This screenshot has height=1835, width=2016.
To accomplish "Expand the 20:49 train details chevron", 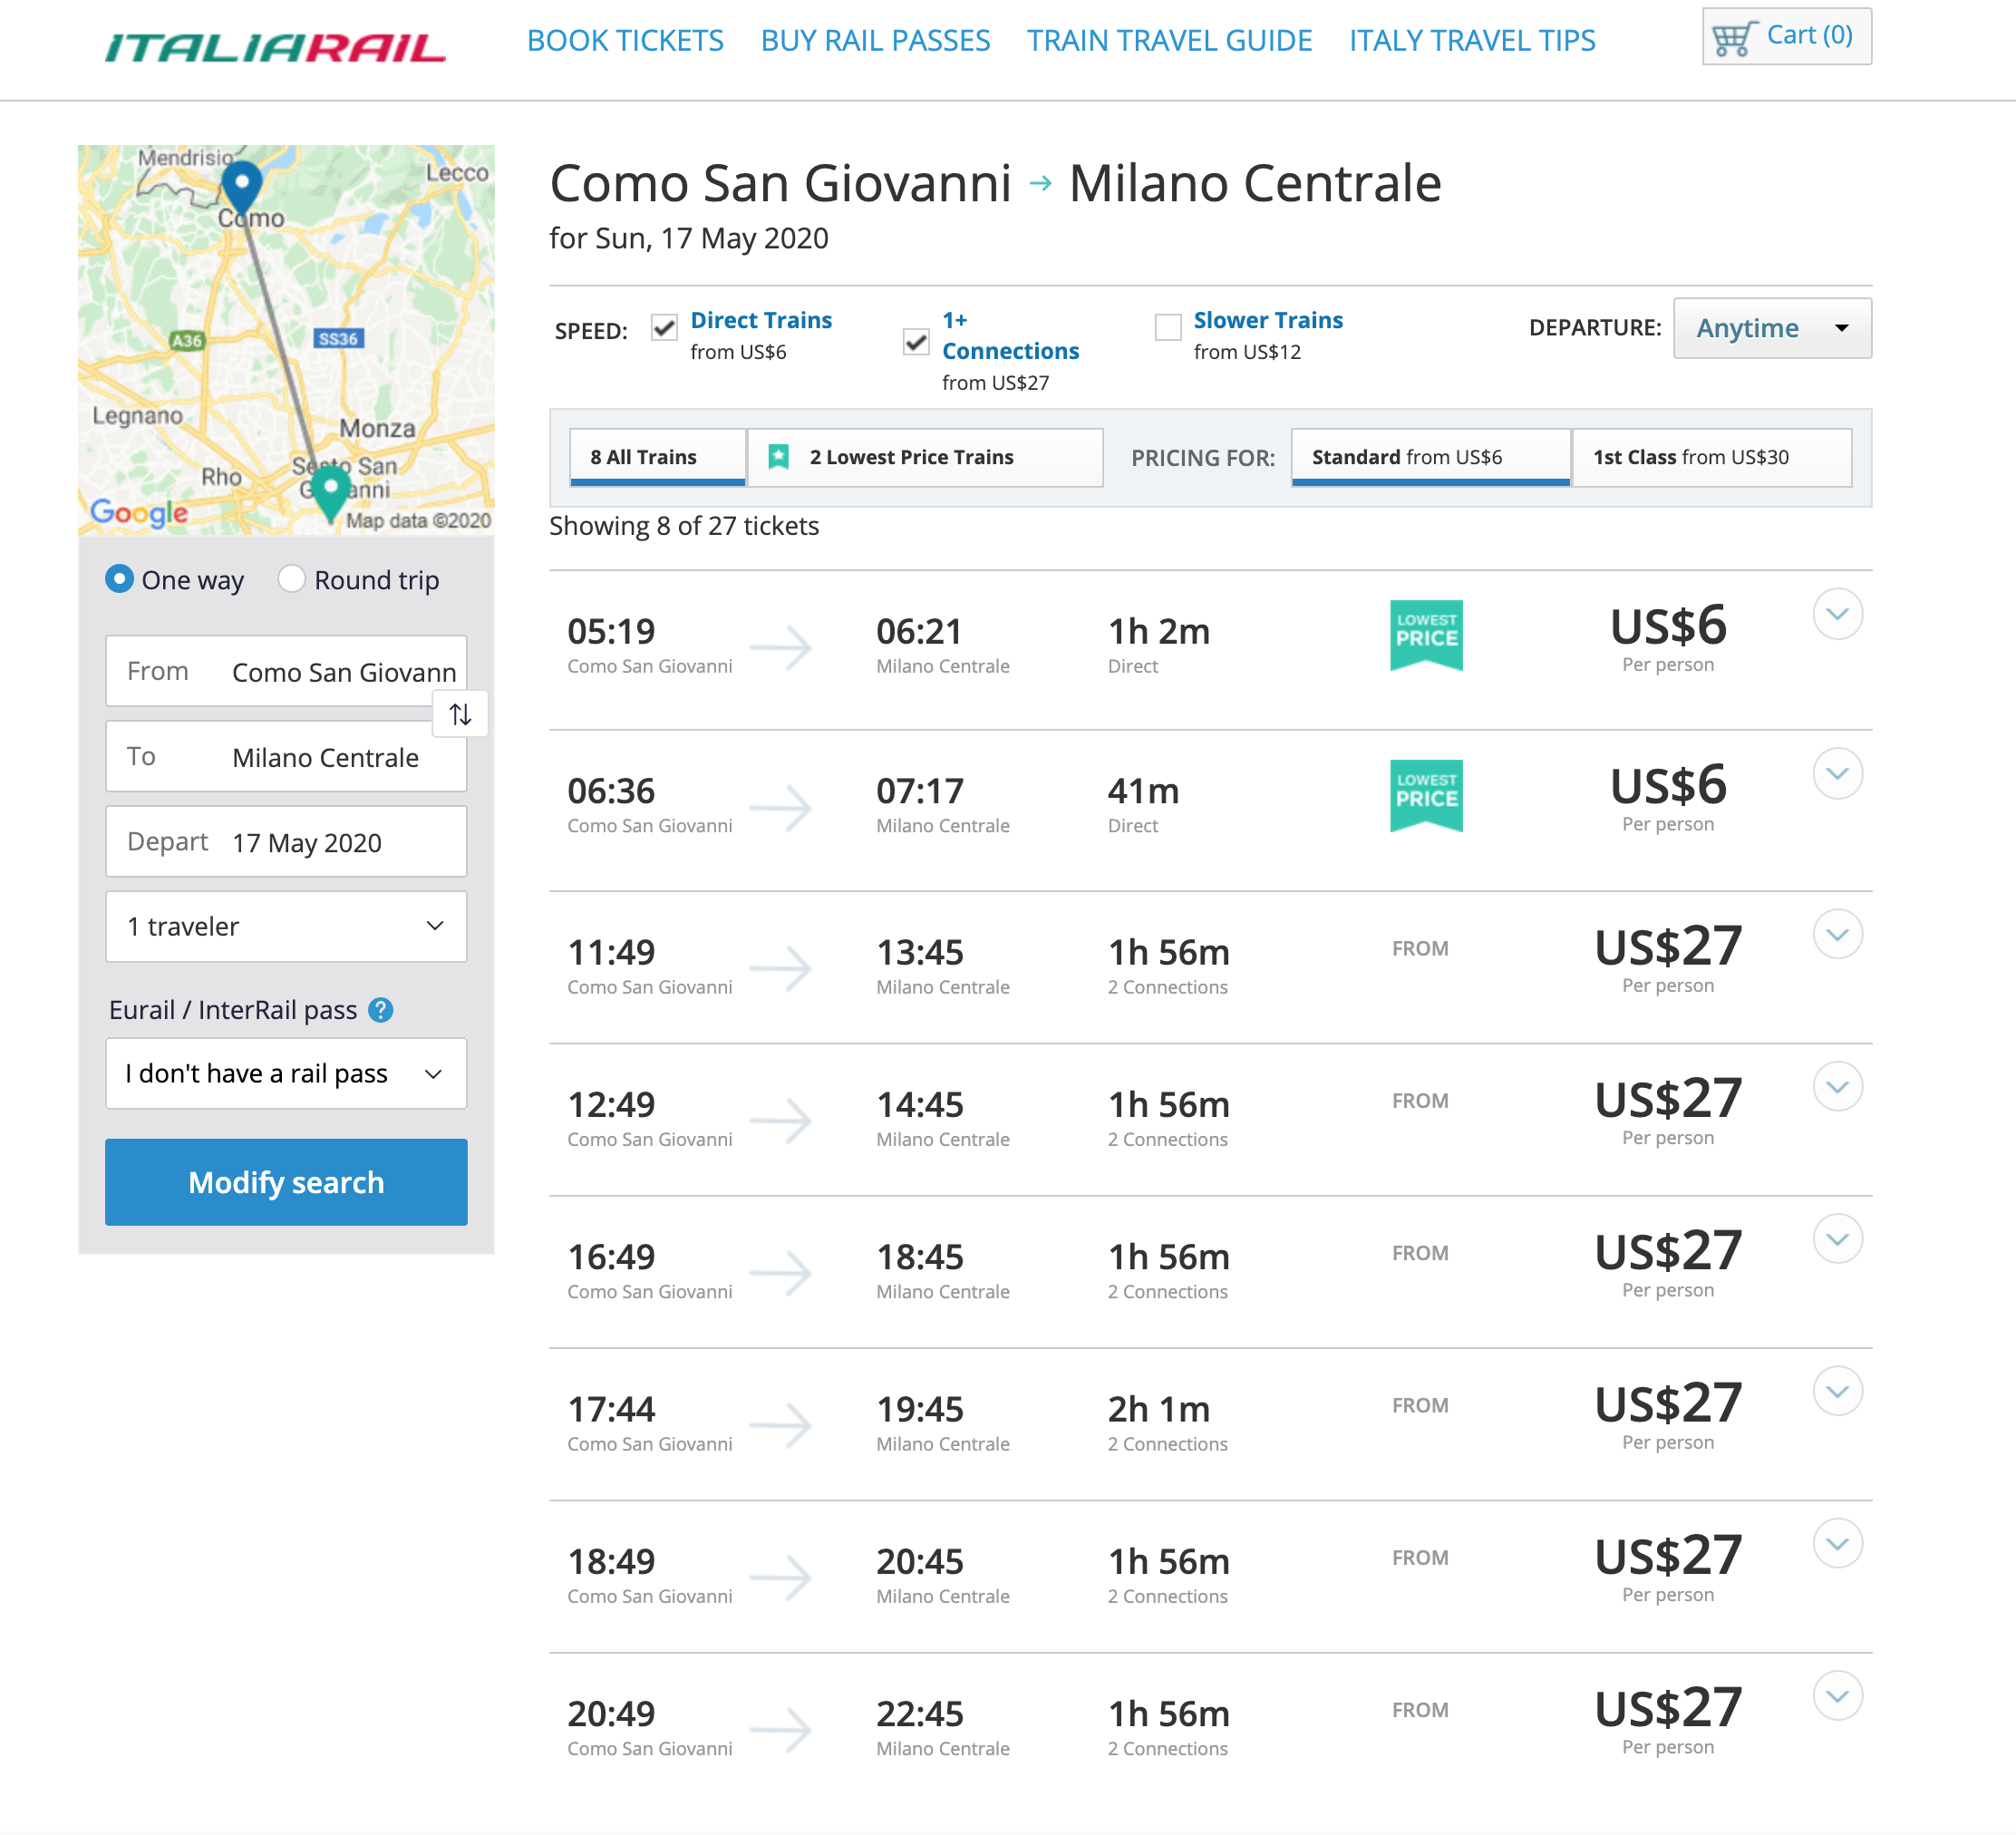I will click(x=1837, y=1696).
